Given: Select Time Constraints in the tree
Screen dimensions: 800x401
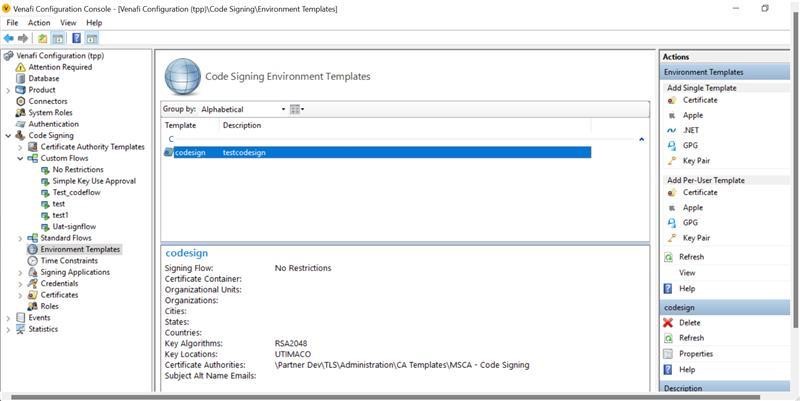Looking at the screenshot, I should click(x=69, y=261).
